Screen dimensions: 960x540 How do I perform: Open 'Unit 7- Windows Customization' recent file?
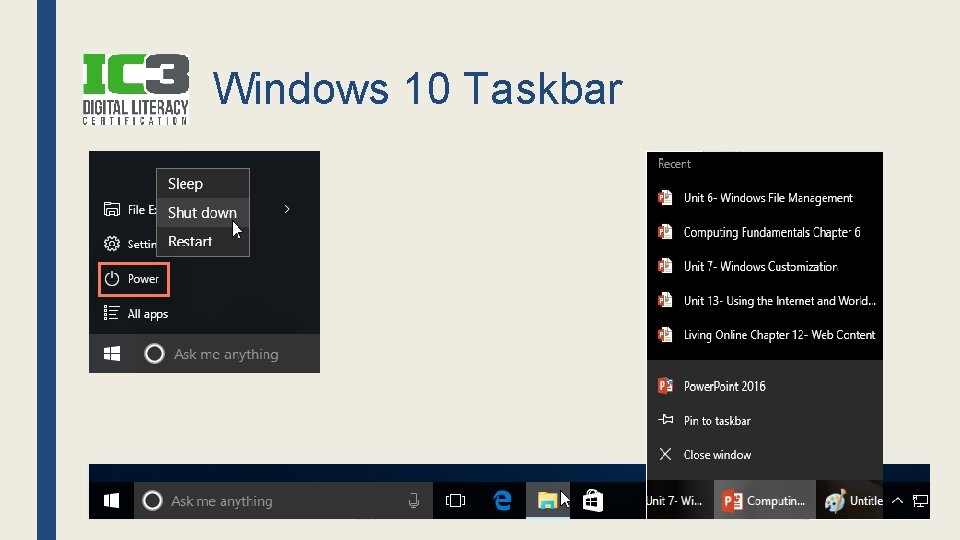(x=765, y=266)
